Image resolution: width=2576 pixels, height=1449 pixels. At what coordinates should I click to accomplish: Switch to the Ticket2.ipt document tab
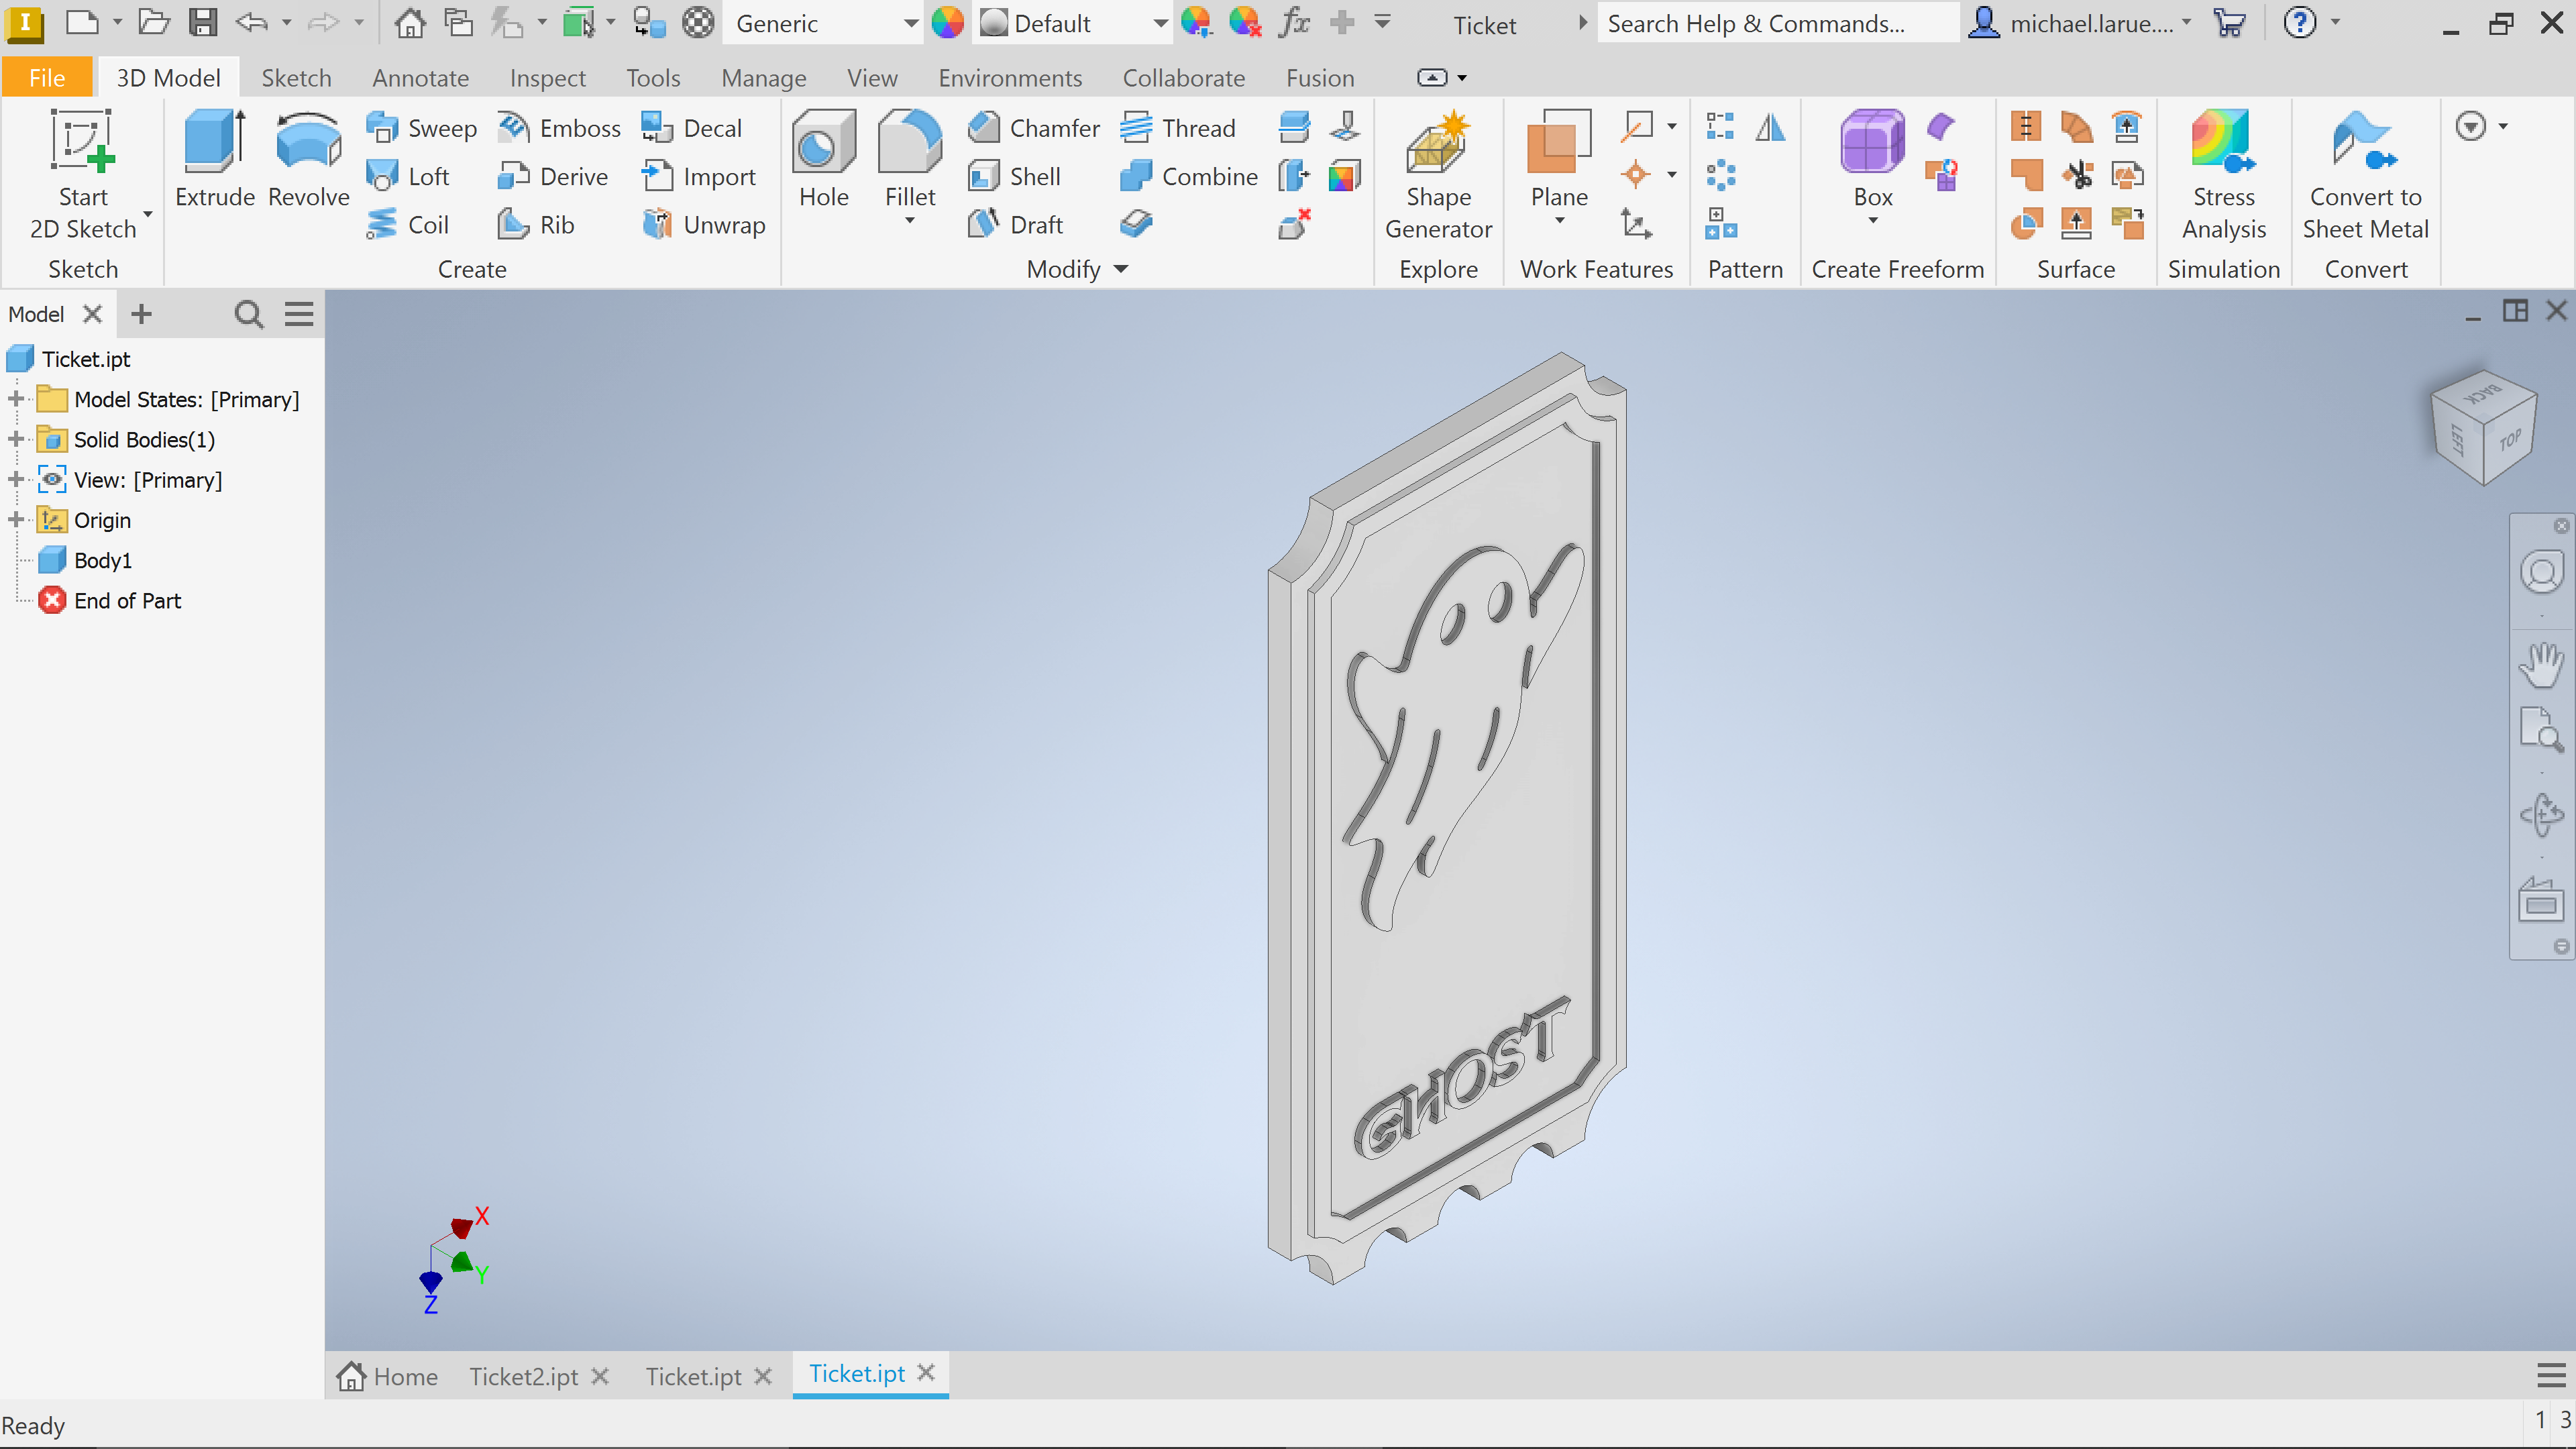tap(523, 1377)
